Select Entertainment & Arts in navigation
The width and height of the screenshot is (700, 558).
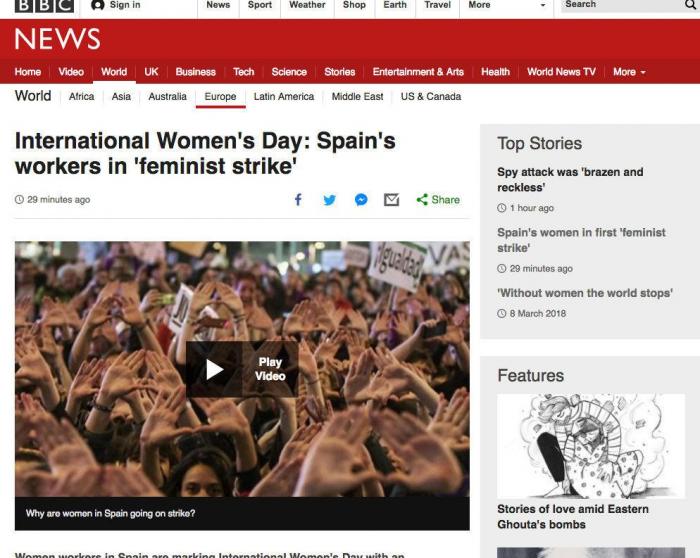(418, 72)
